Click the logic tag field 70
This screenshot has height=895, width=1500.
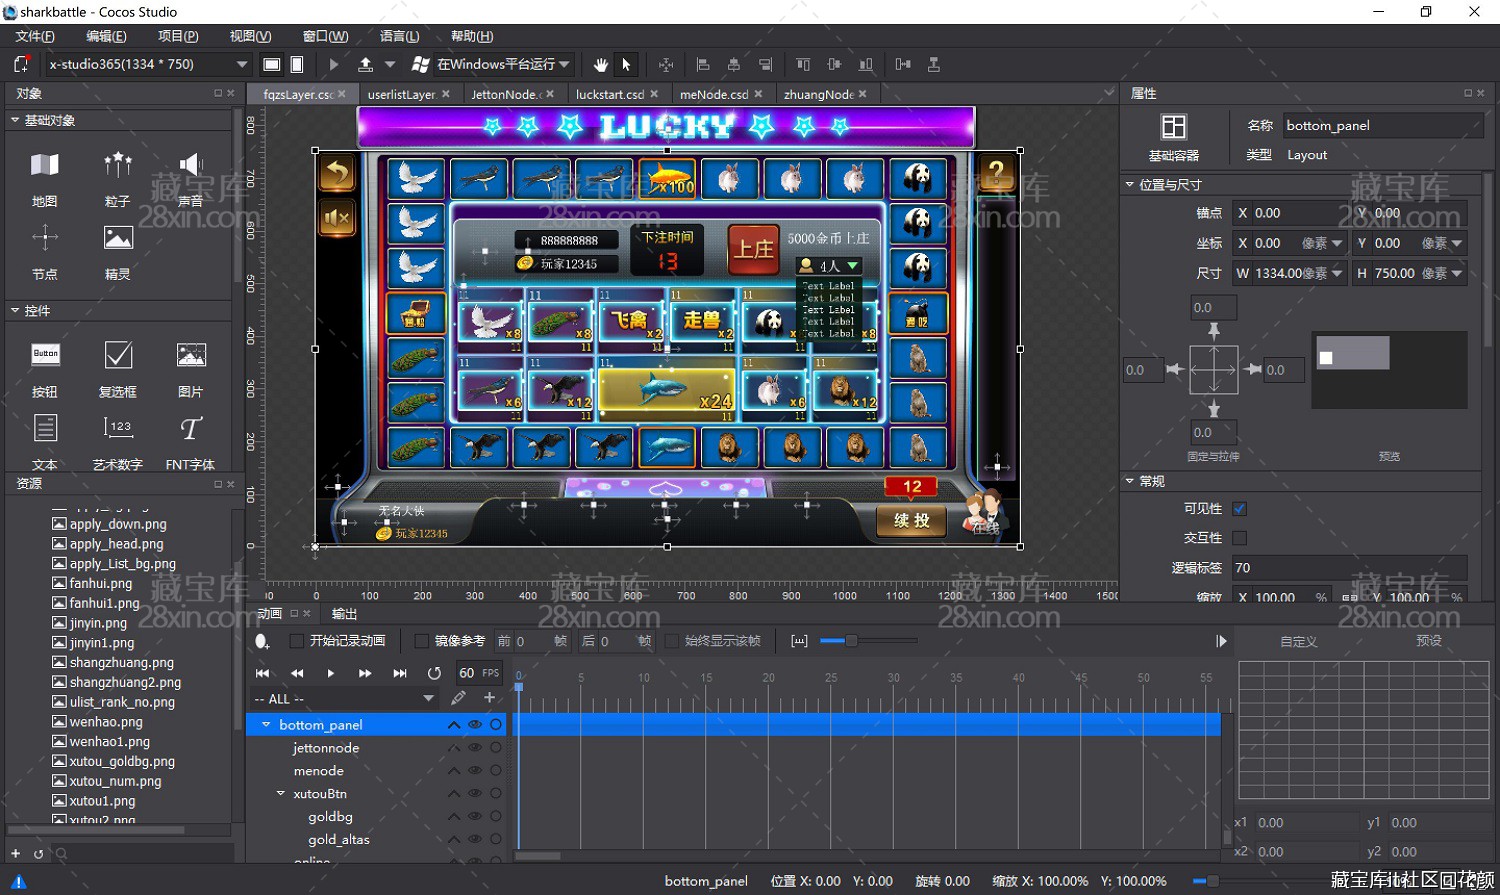(x=1349, y=567)
